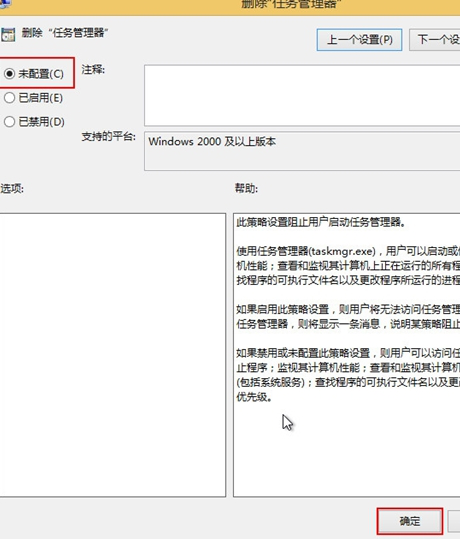This screenshot has width=460, height=539.
Task: Click the 注释: label
Action: point(93,70)
